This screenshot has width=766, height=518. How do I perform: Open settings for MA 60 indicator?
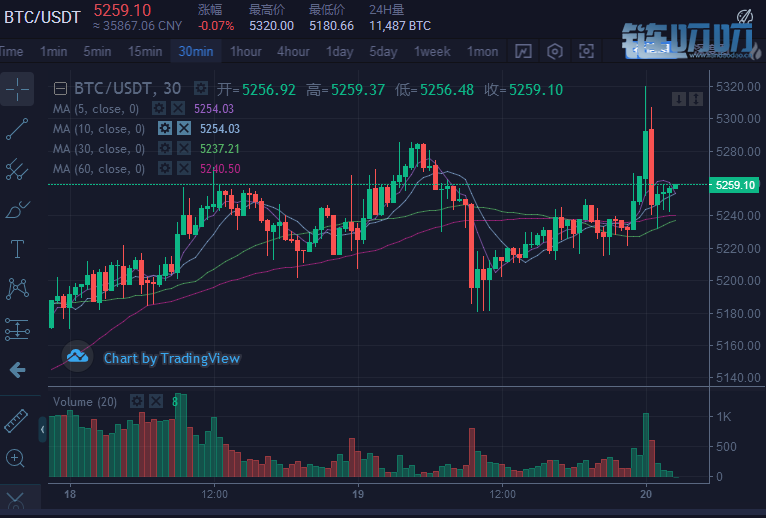[165, 169]
